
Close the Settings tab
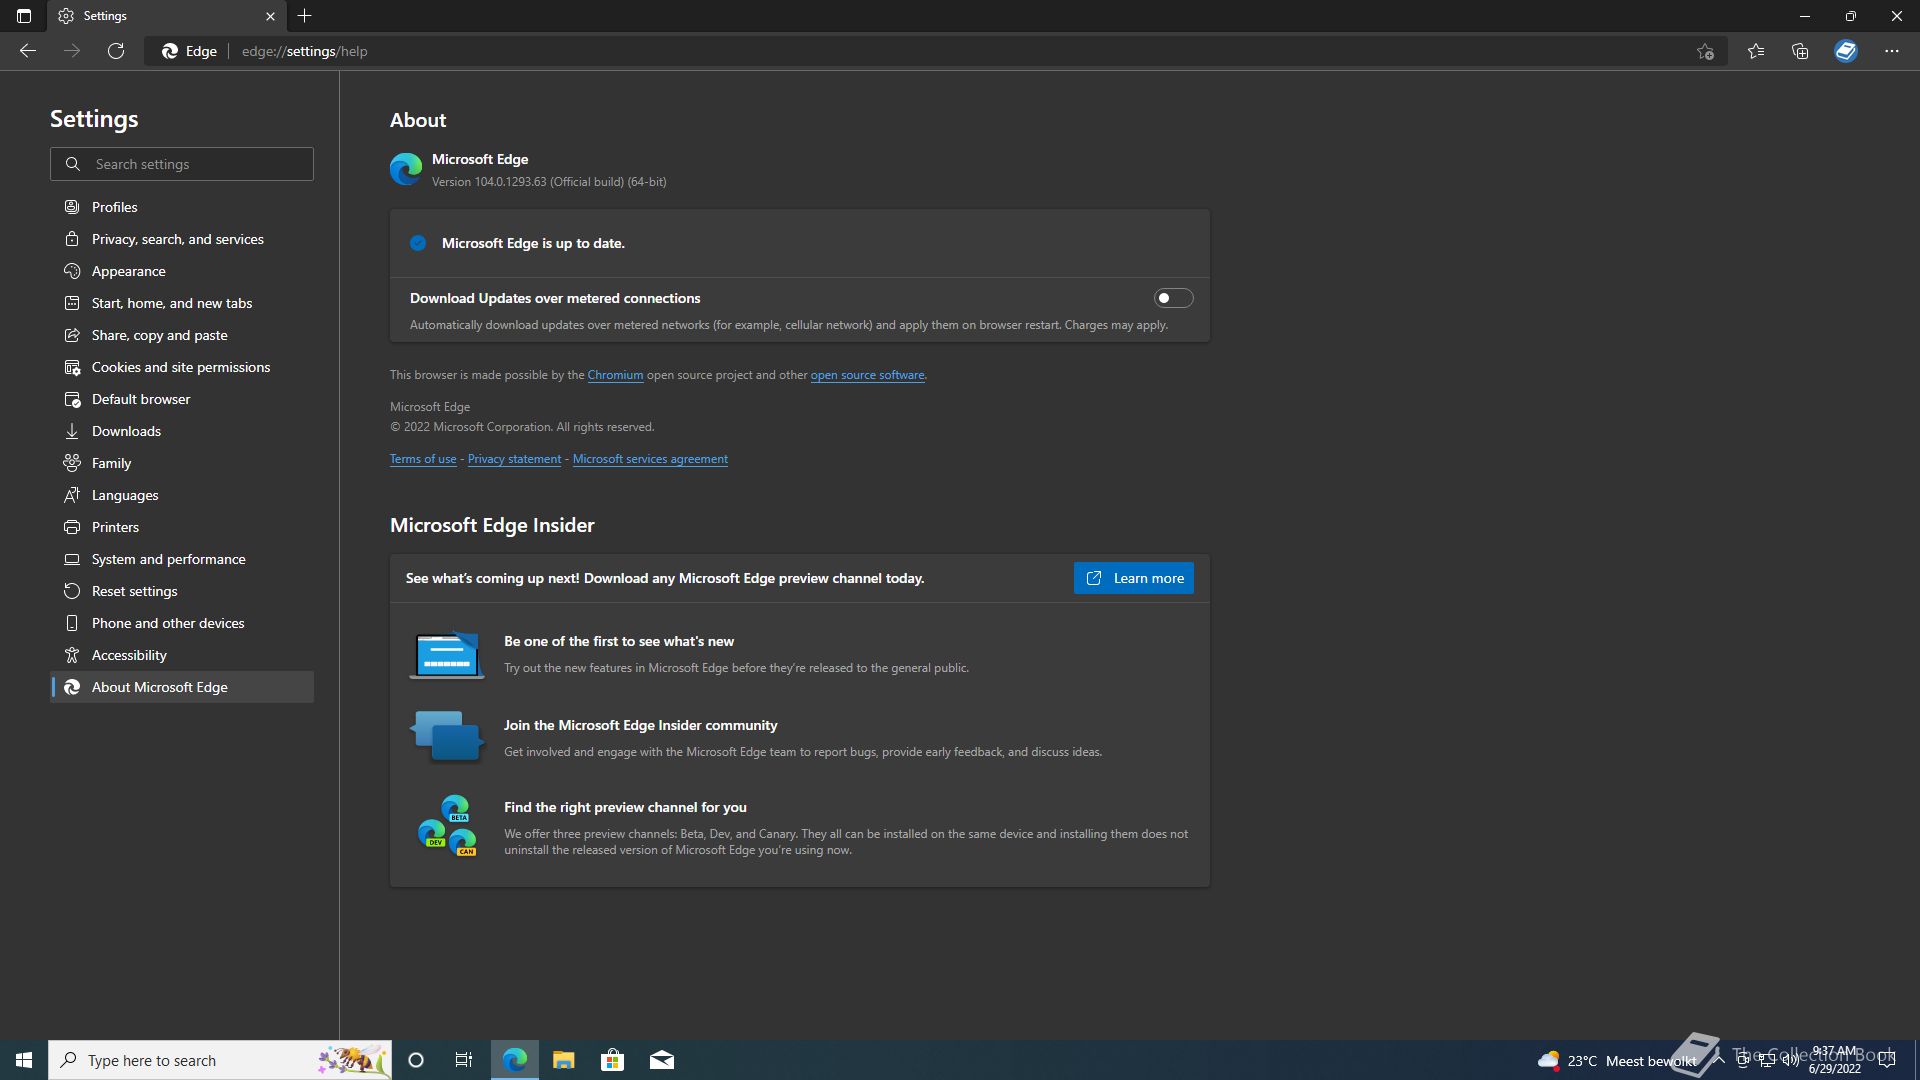click(270, 16)
